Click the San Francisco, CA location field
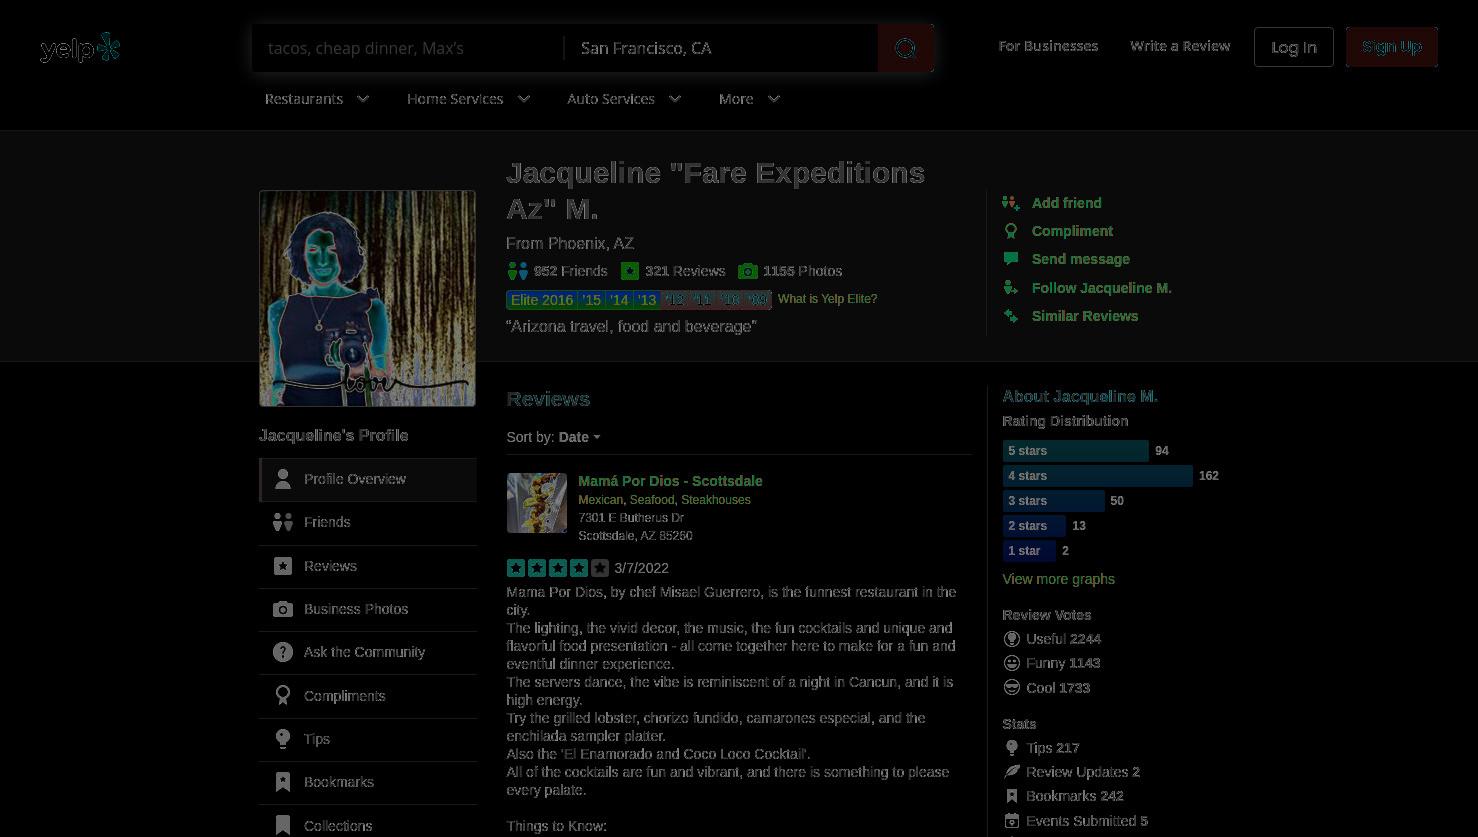 tap(721, 48)
